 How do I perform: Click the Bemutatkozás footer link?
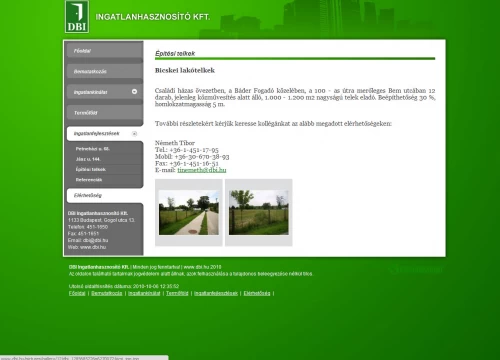107,293
